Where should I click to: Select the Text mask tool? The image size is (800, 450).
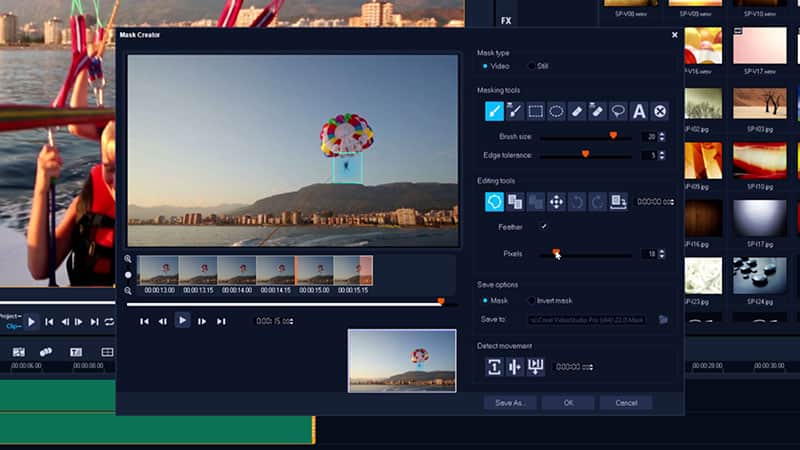point(639,111)
